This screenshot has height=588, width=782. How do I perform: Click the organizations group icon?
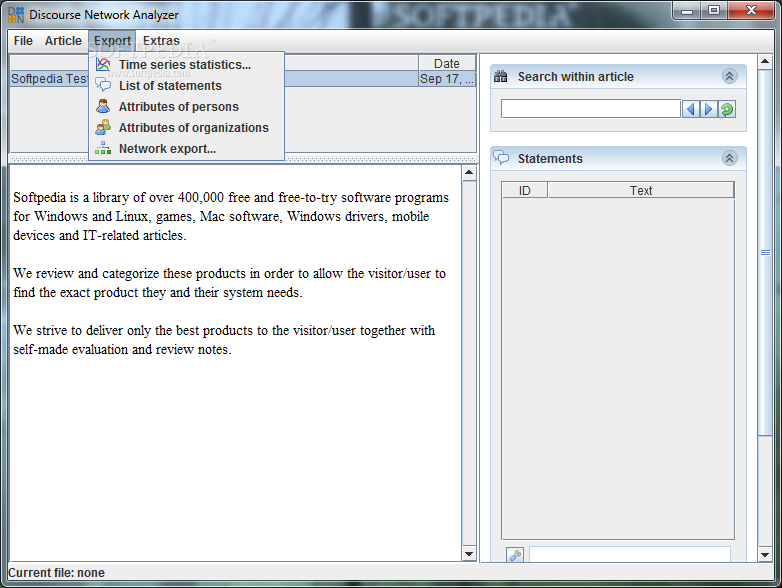(103, 127)
